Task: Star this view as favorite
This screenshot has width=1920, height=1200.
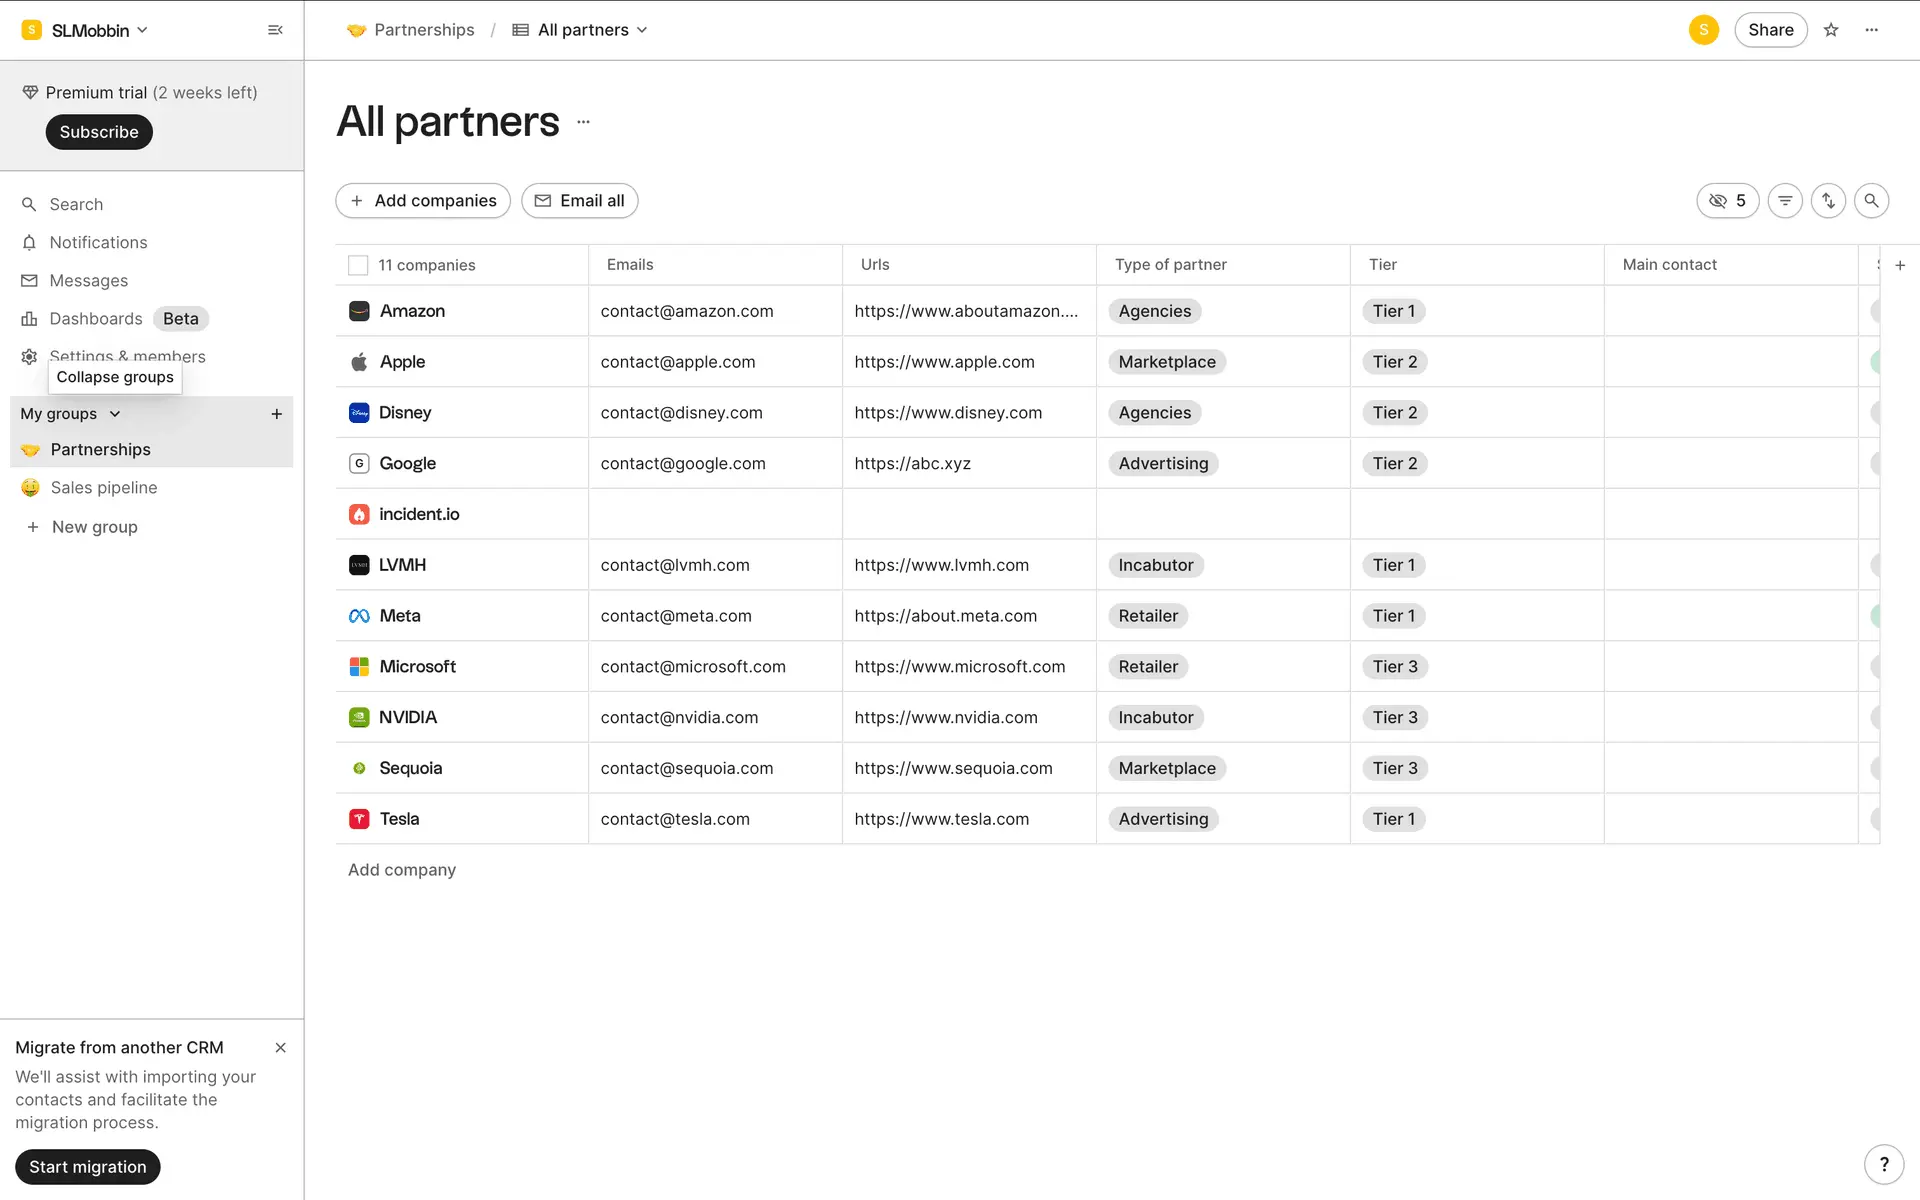Action: (x=1831, y=30)
